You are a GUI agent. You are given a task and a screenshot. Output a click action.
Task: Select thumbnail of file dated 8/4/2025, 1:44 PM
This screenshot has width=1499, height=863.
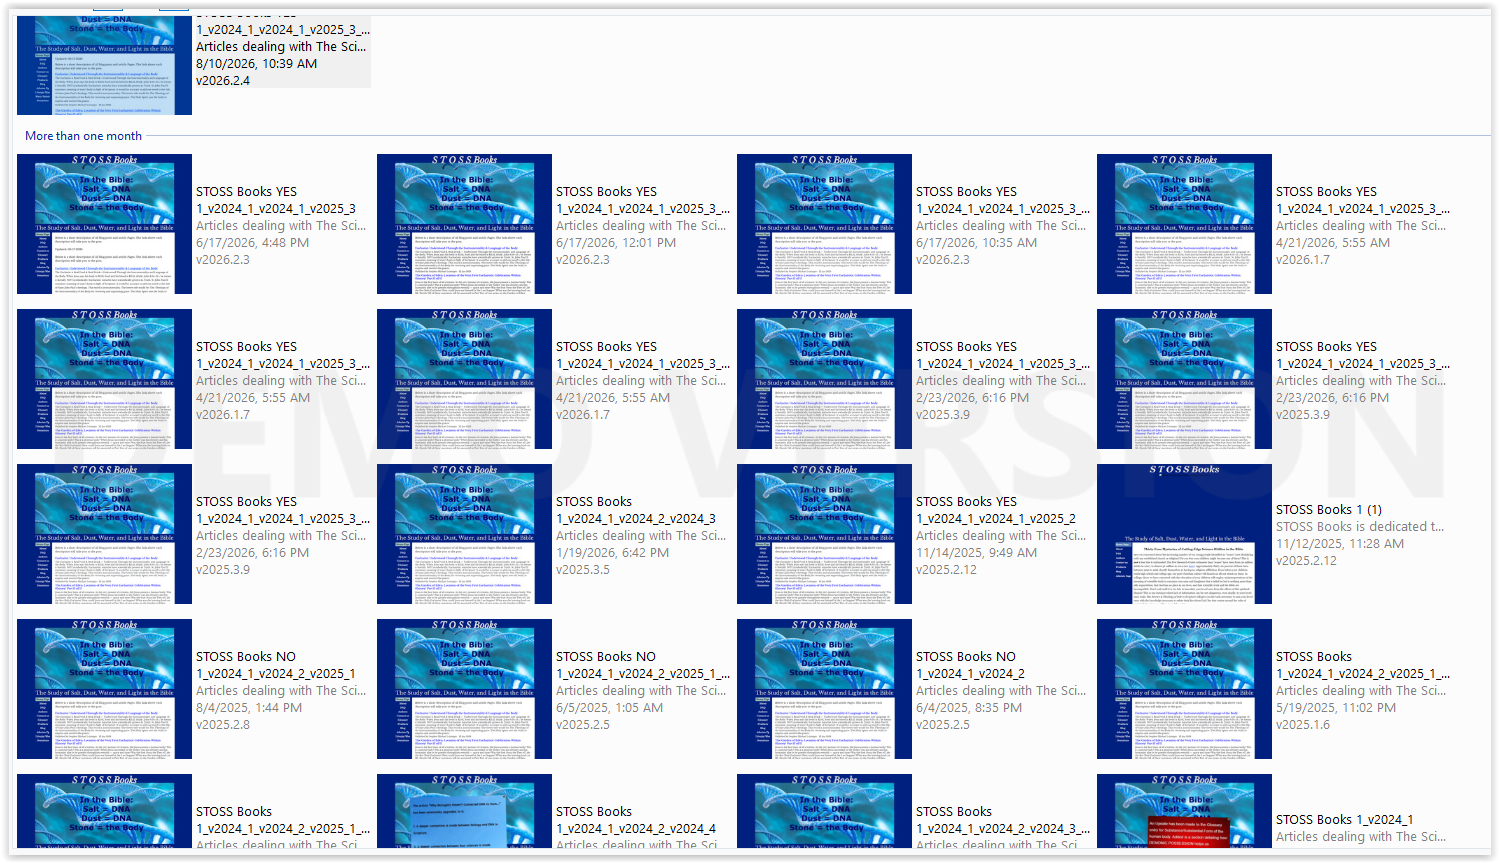(x=104, y=689)
